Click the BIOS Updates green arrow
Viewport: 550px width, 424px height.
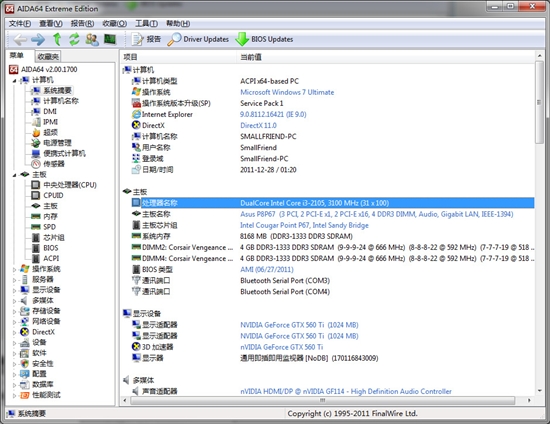242,39
